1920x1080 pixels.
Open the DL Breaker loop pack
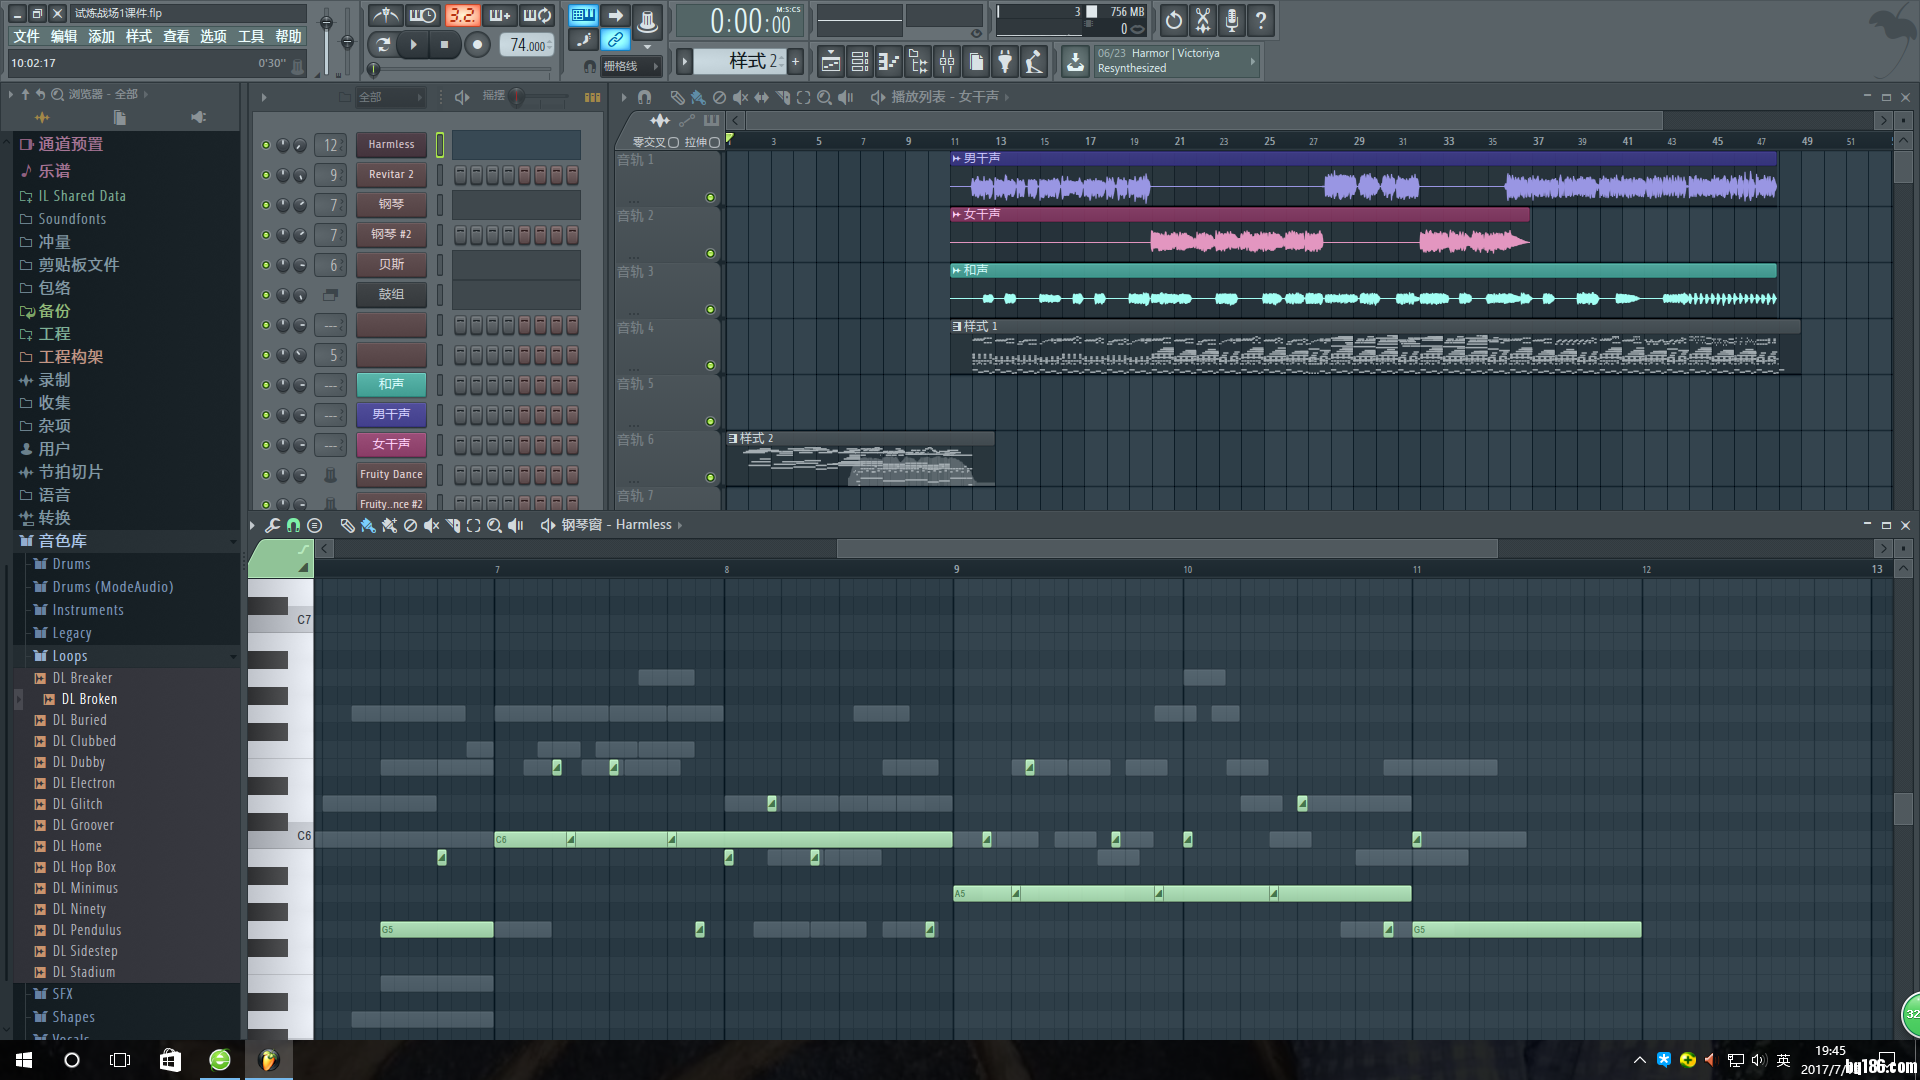[x=82, y=678]
